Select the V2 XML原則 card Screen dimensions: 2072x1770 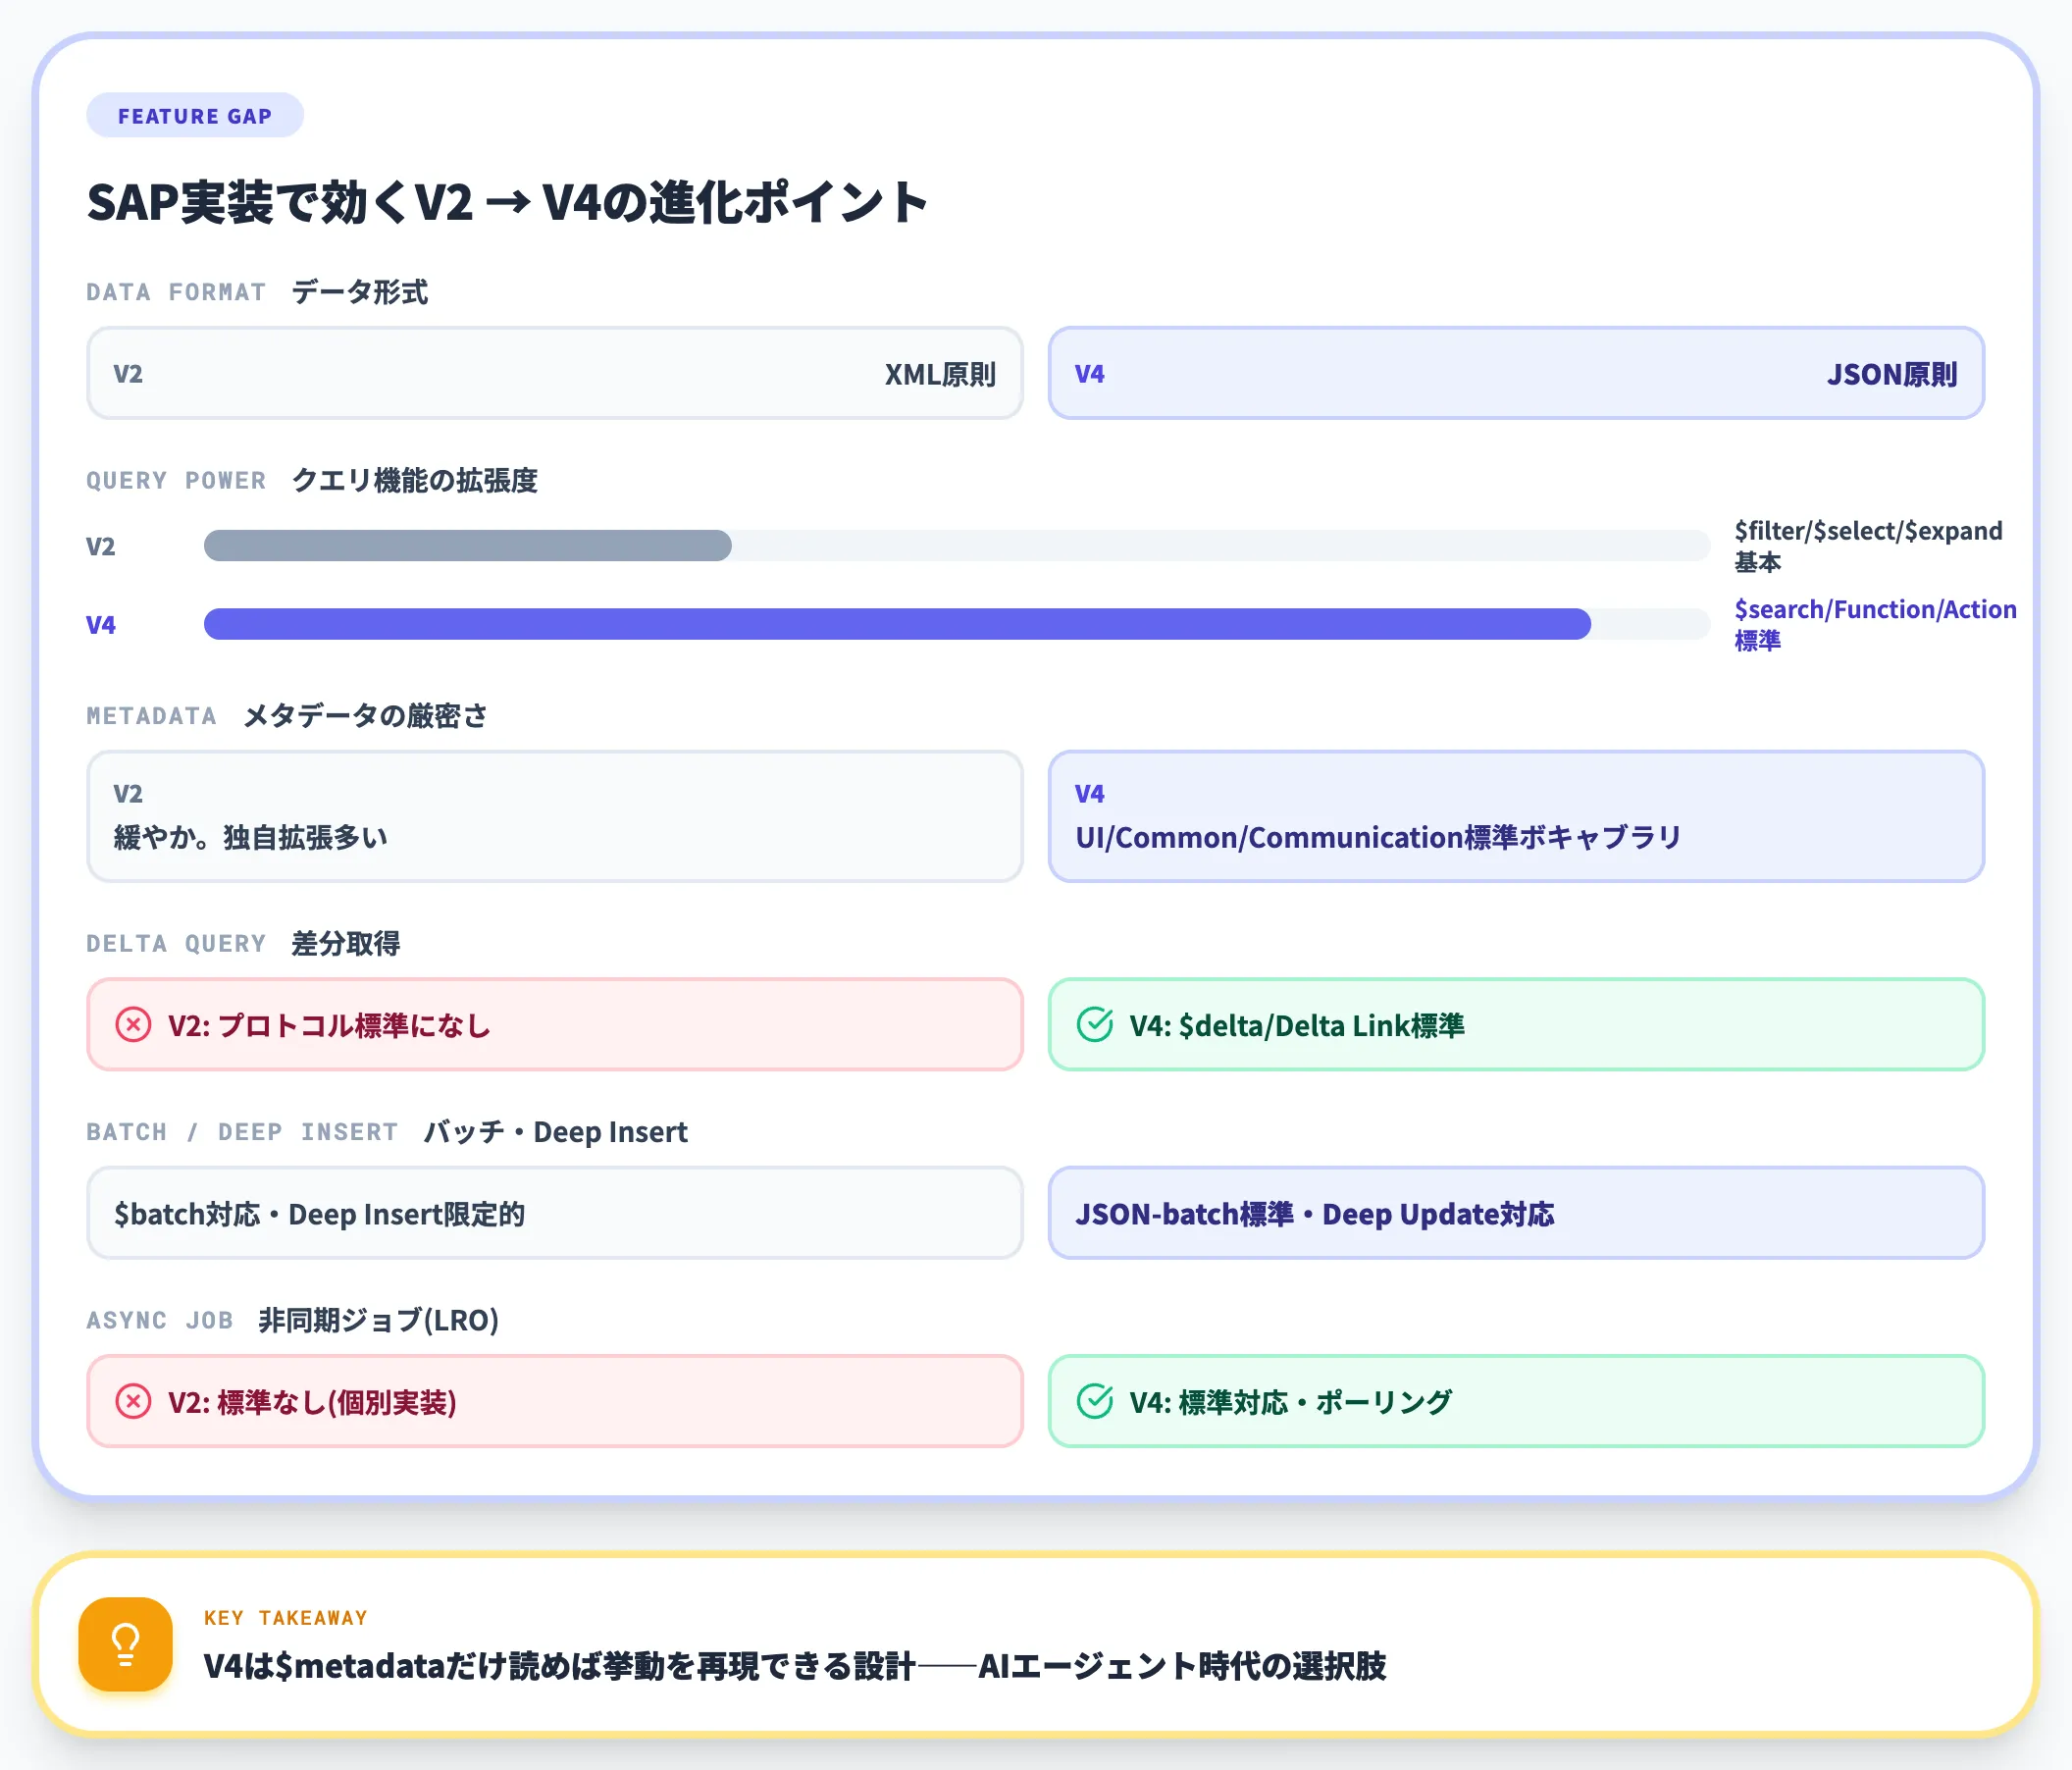(555, 373)
